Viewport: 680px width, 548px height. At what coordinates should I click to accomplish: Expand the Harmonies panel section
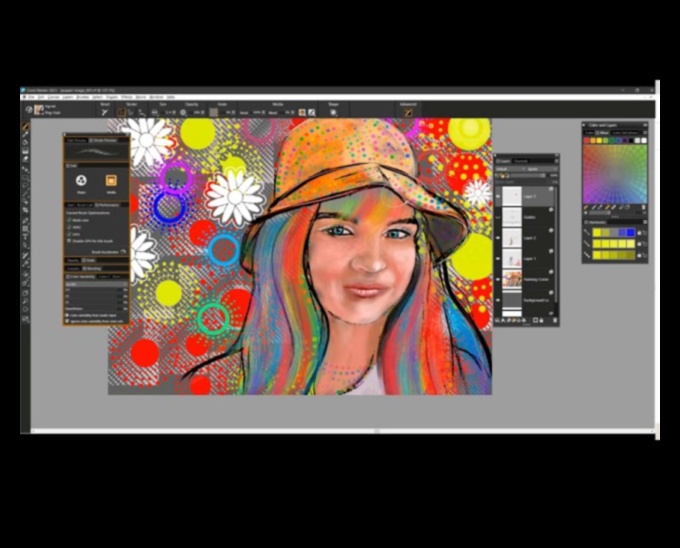588,221
